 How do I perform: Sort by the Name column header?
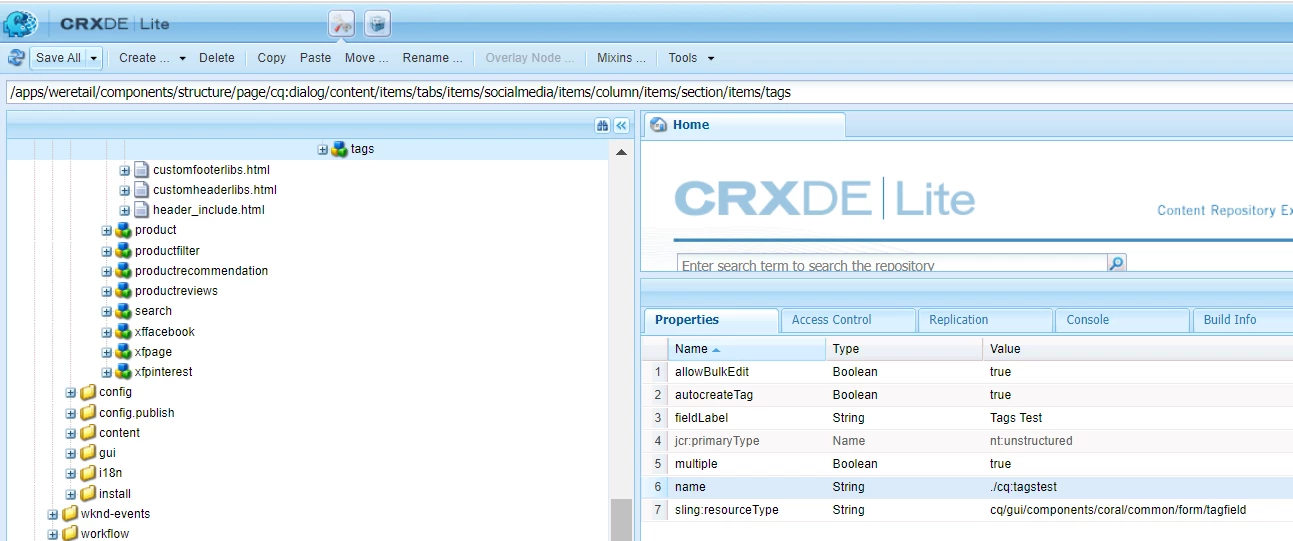pos(747,349)
